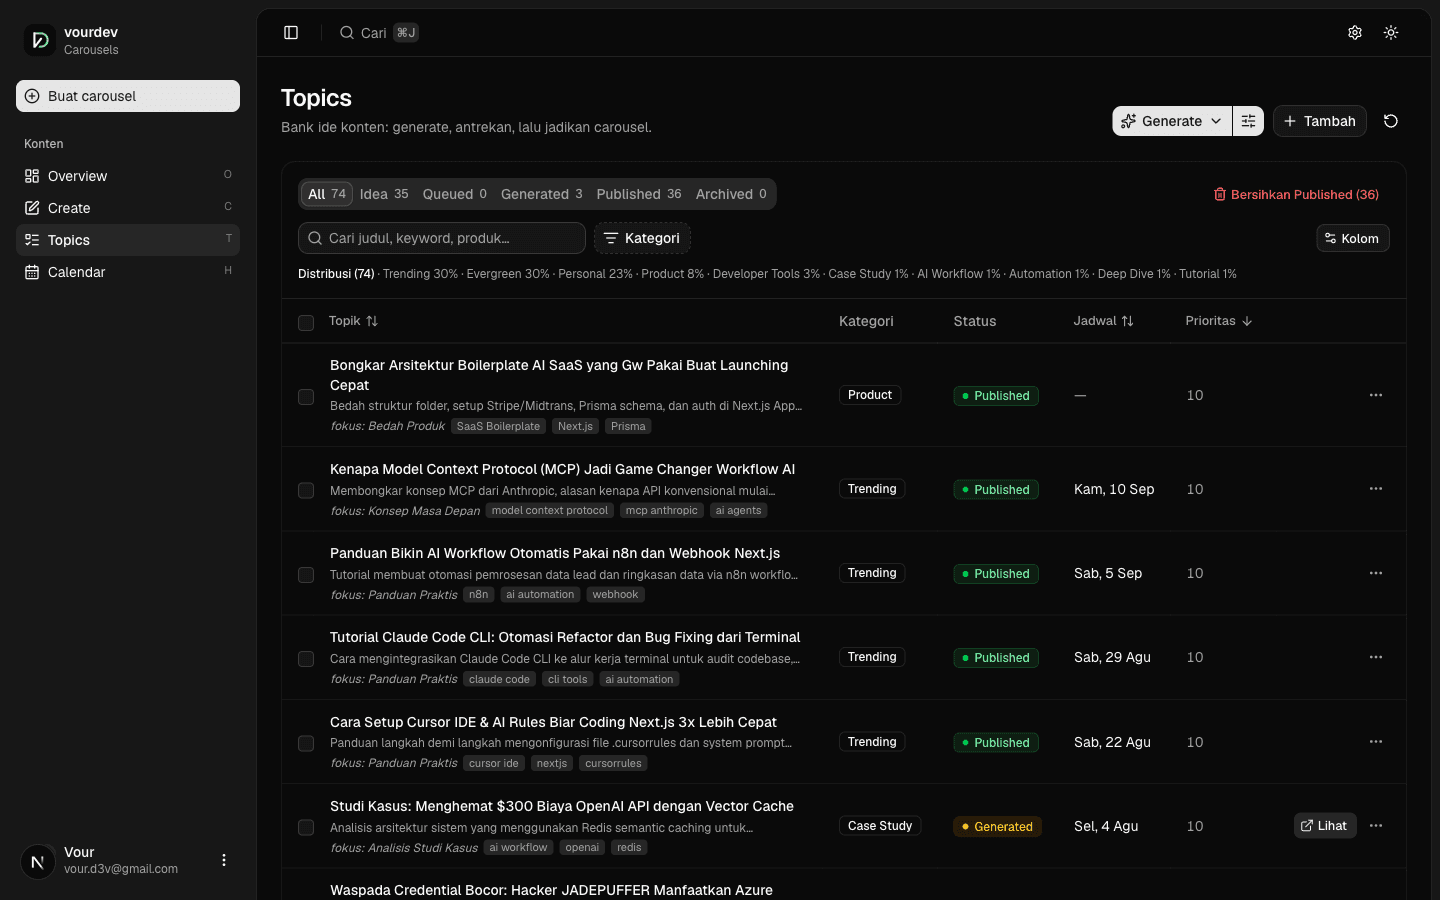Click Buat carousel button
This screenshot has width=1440, height=900.
click(x=128, y=96)
